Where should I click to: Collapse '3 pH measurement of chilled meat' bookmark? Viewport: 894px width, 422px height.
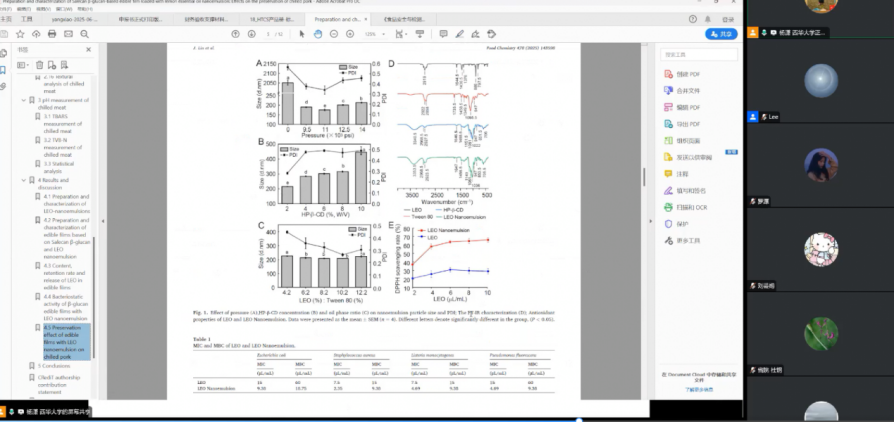tap(24, 100)
